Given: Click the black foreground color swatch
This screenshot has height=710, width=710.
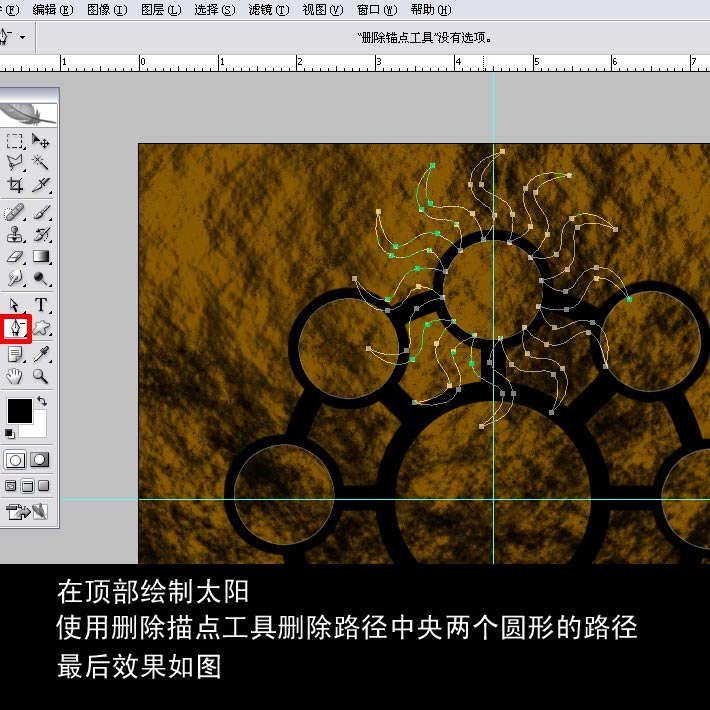Looking at the screenshot, I should pos(19,410).
